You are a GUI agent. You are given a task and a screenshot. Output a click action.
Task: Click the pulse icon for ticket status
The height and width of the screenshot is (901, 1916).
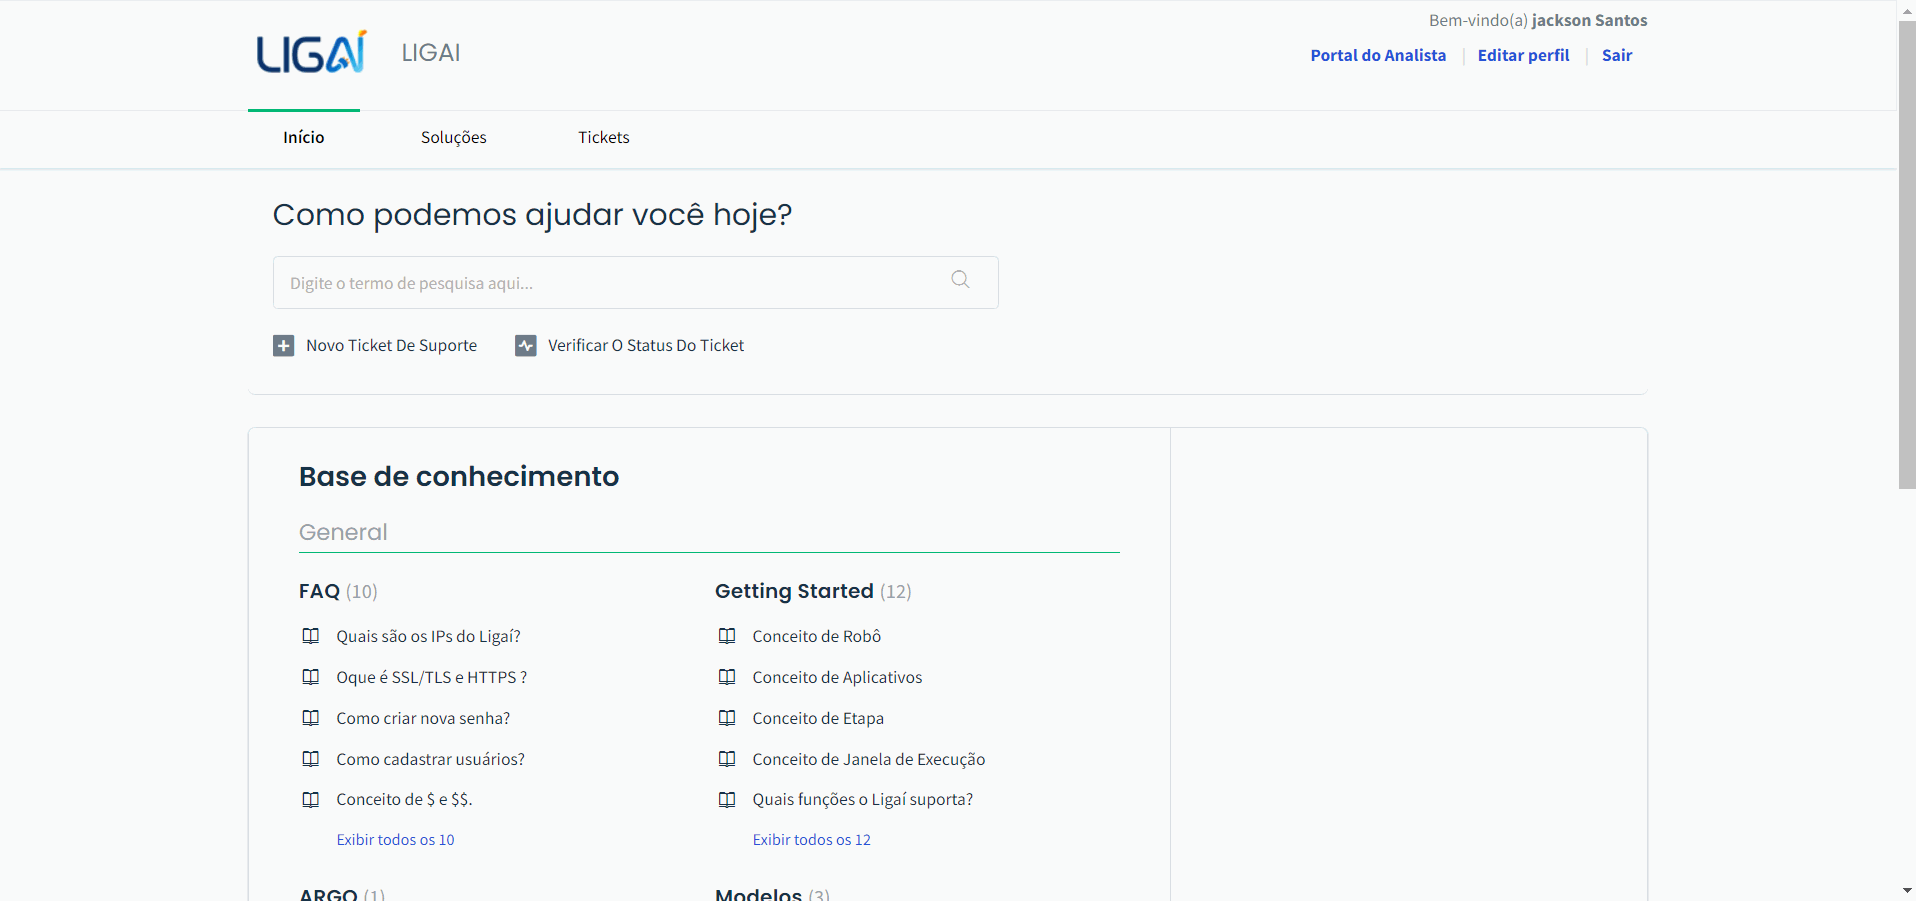pyautogui.click(x=526, y=346)
